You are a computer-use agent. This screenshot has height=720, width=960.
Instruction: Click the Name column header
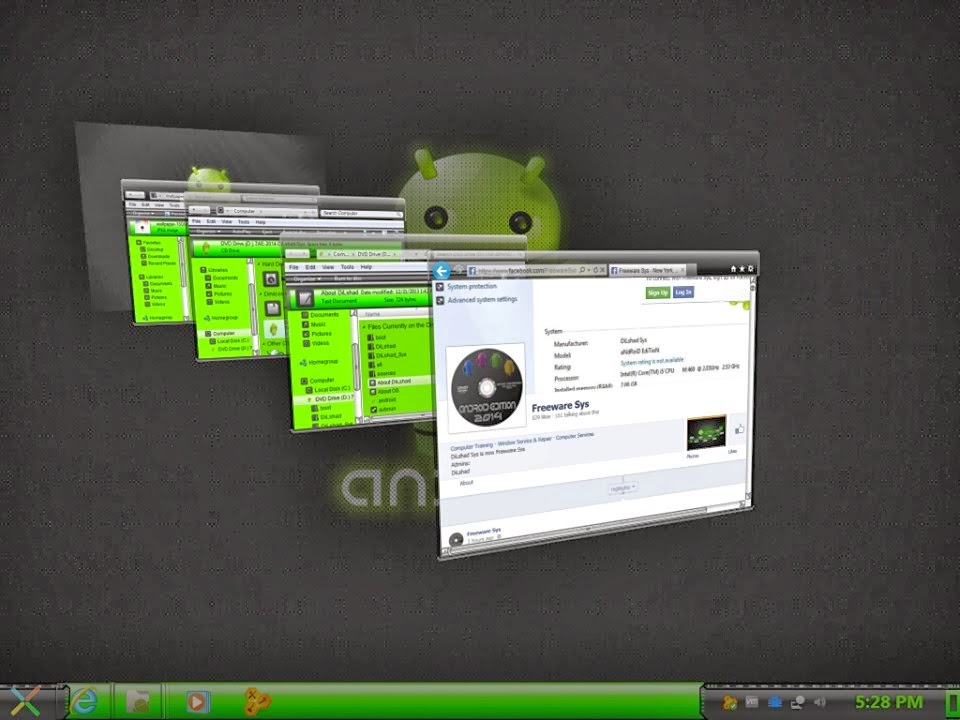coord(372,315)
